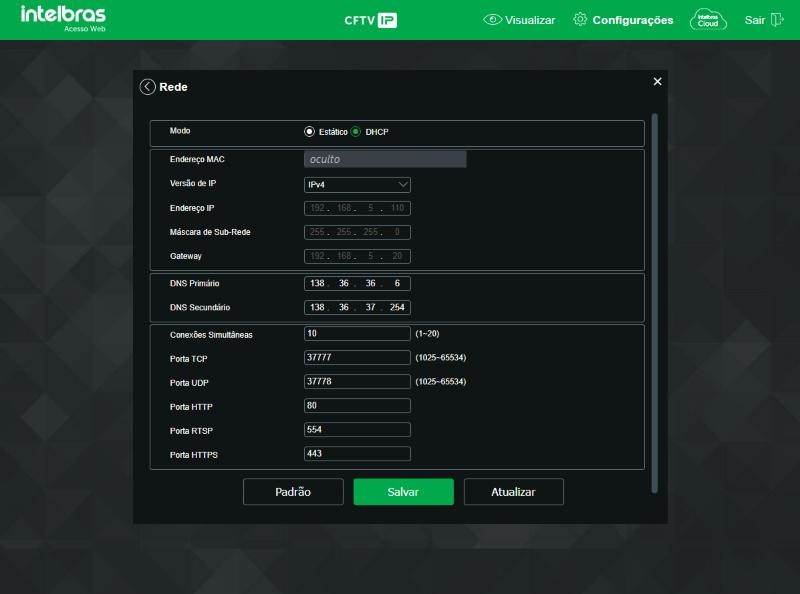
Task: Select the DHCP mode radio button
Action: click(x=356, y=131)
